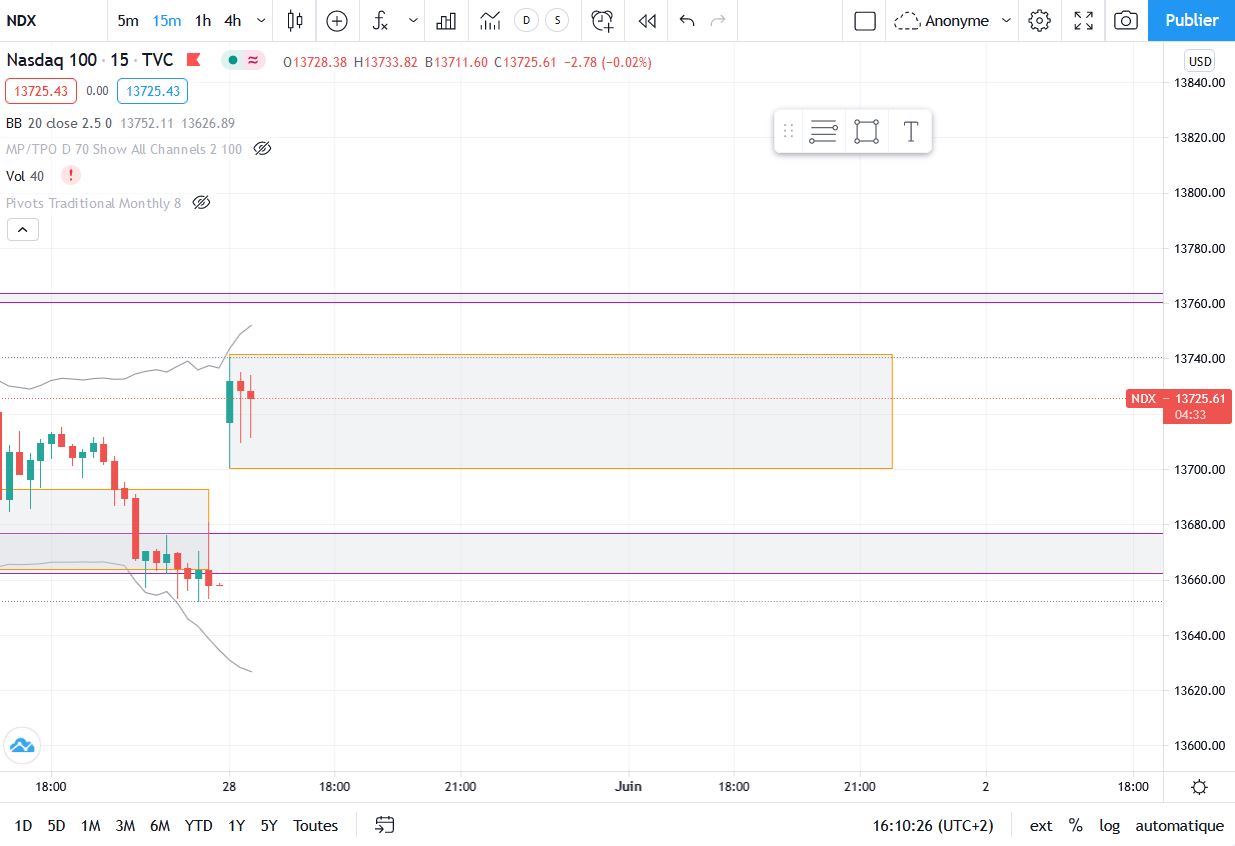Open the time axis settings gear
This screenshot has height=846, width=1235.
[1200, 787]
